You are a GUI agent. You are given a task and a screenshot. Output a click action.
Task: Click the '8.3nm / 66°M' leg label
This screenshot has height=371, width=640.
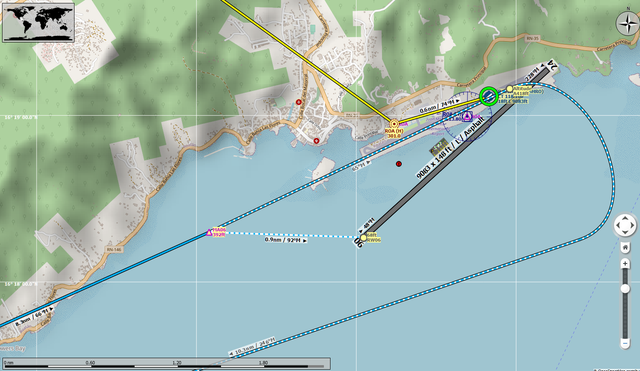pos(35,317)
